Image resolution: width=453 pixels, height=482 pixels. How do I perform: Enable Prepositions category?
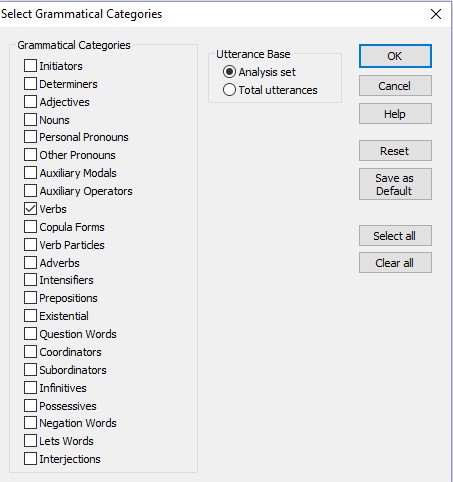click(x=30, y=298)
